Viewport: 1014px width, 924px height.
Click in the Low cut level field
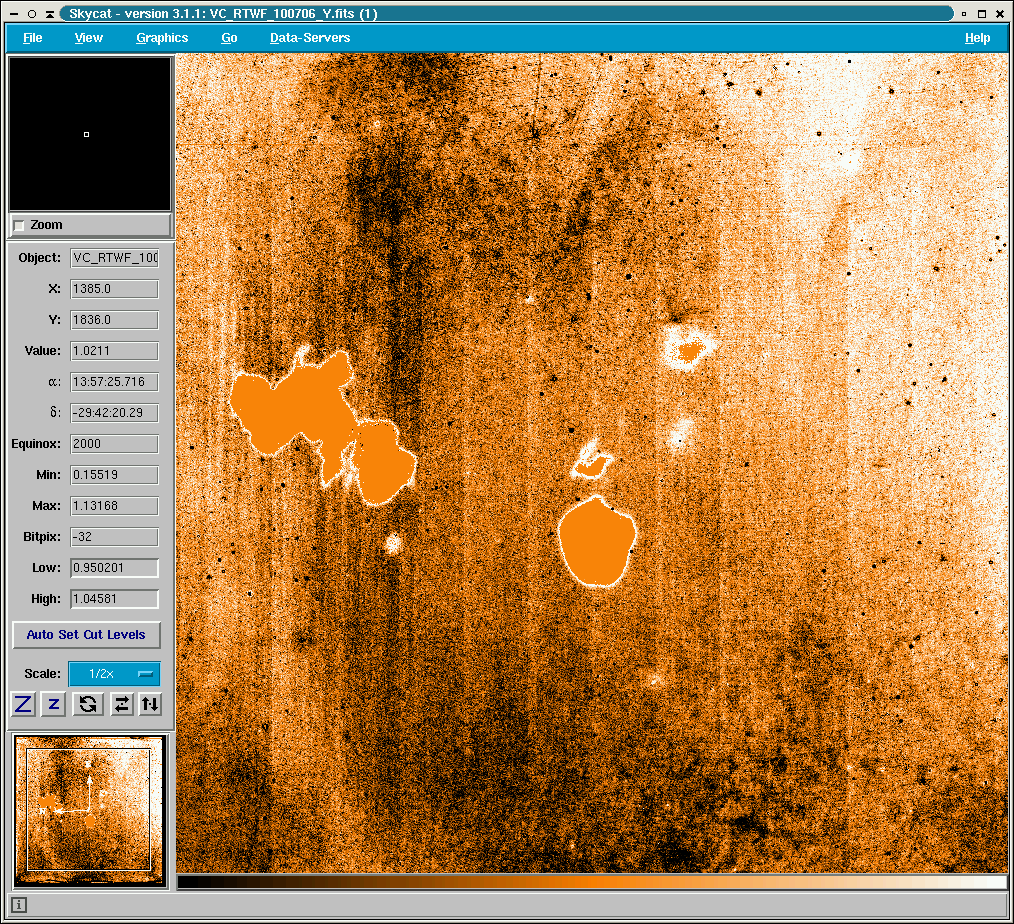pos(114,568)
